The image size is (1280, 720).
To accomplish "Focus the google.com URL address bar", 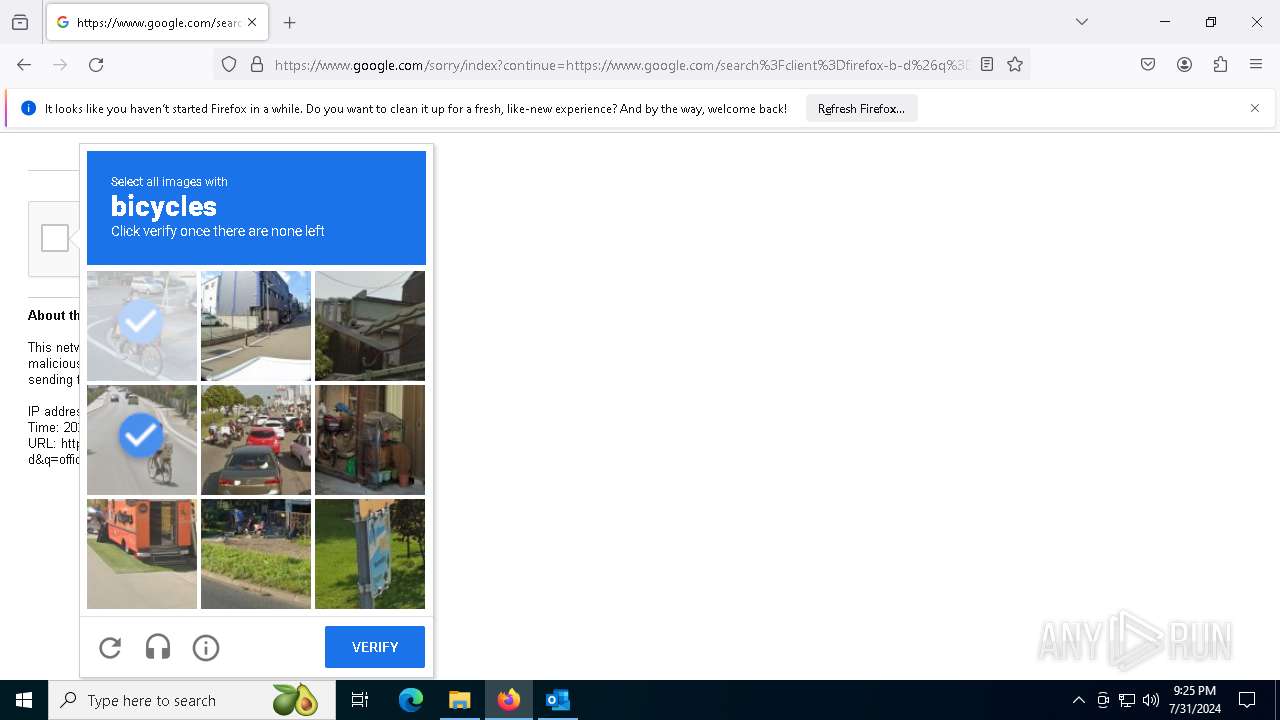I will (620, 65).
